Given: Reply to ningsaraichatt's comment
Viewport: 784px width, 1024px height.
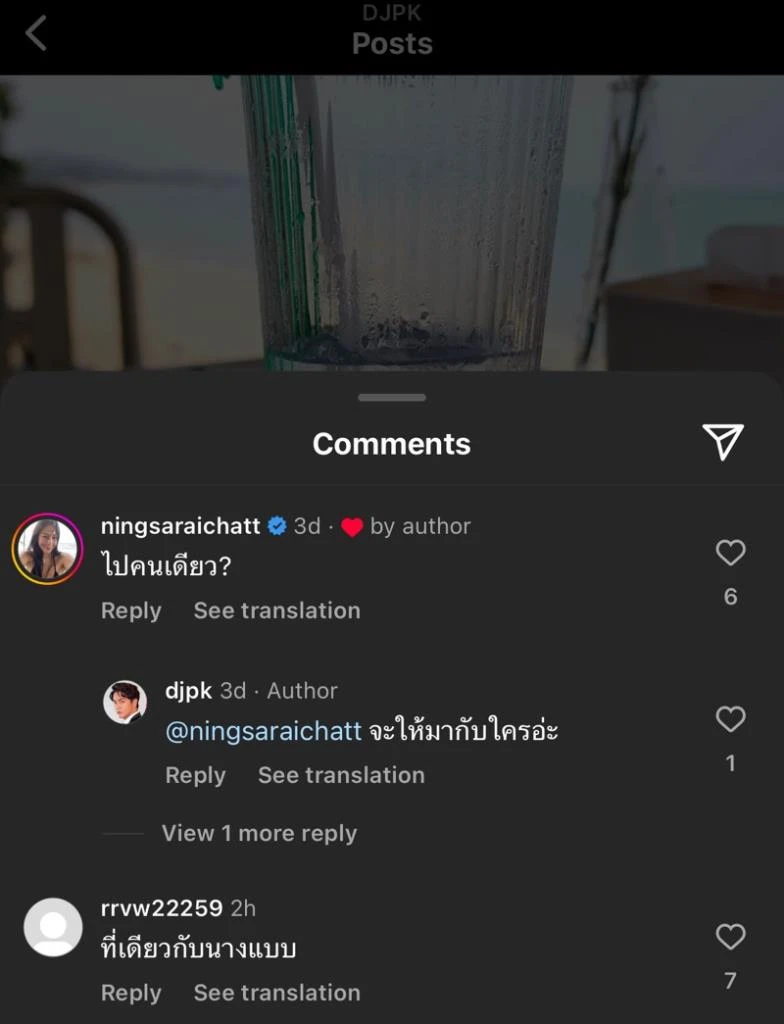Looking at the screenshot, I should (131, 611).
